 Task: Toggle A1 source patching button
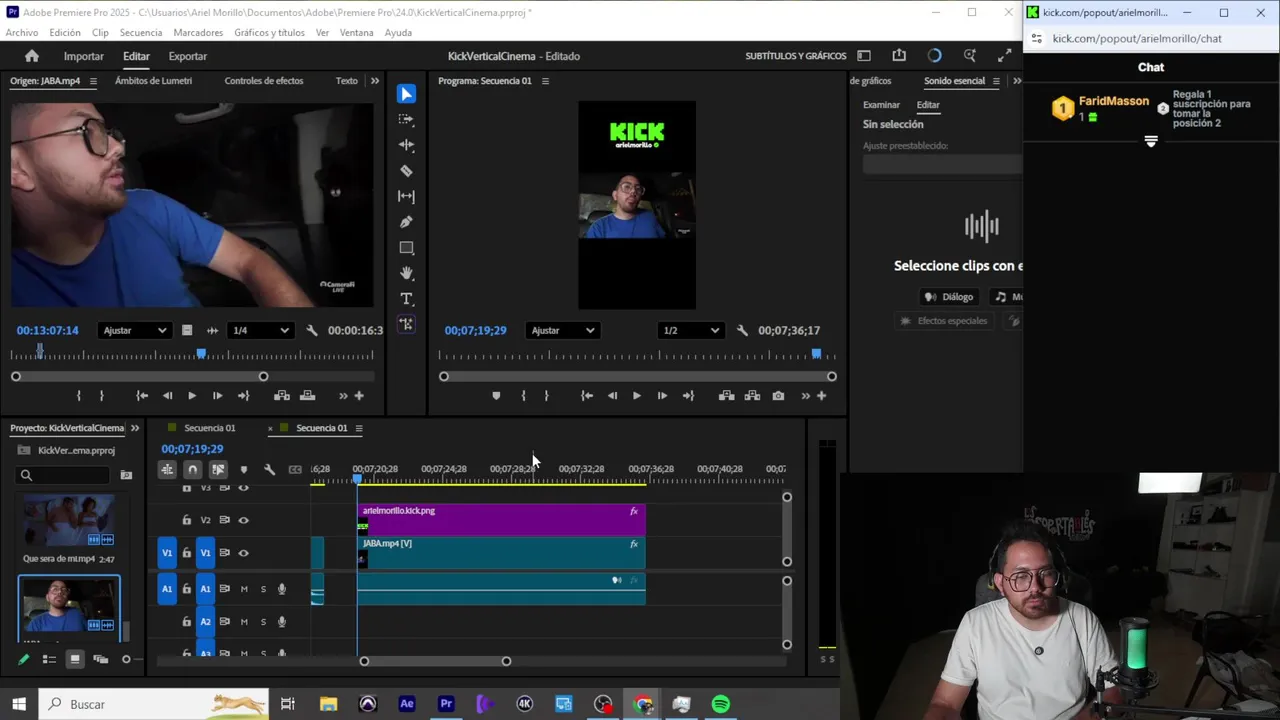pos(167,589)
